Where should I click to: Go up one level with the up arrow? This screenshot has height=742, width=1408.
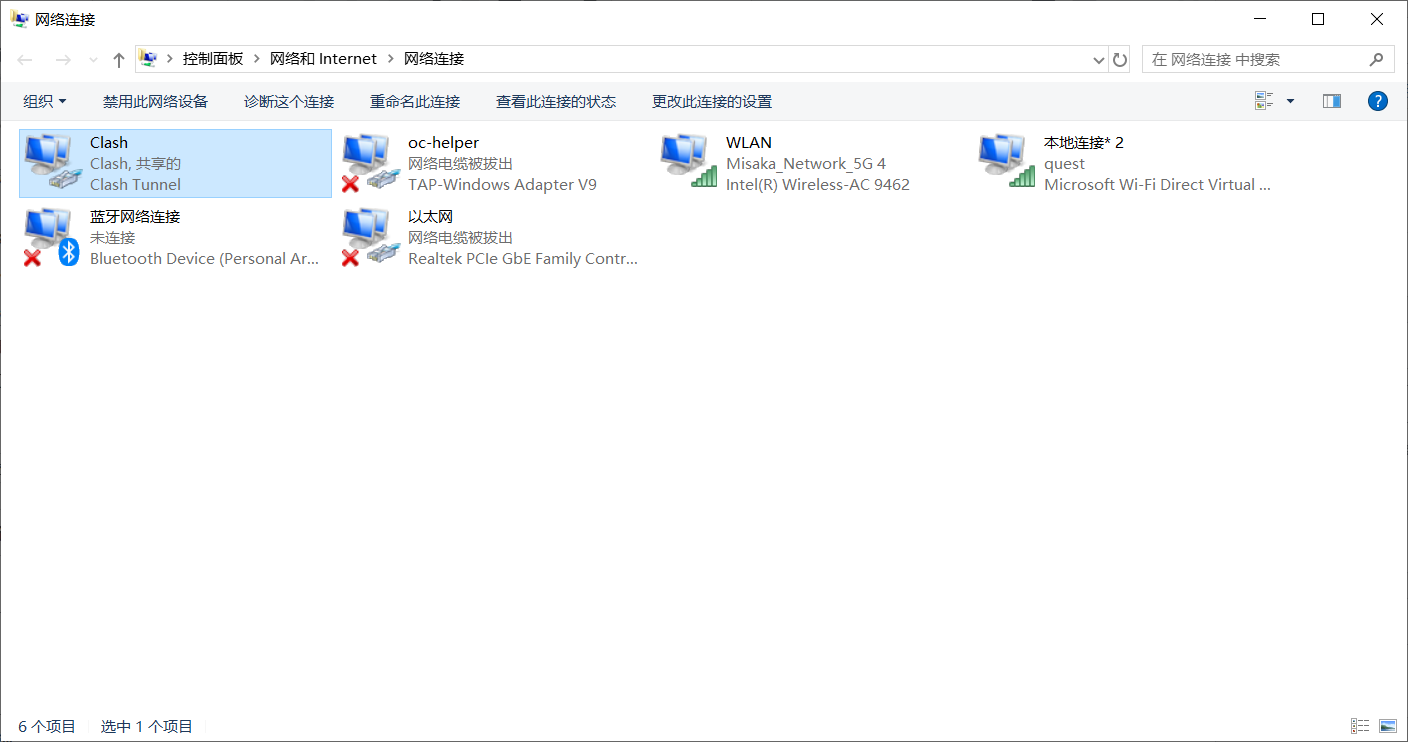[119, 60]
